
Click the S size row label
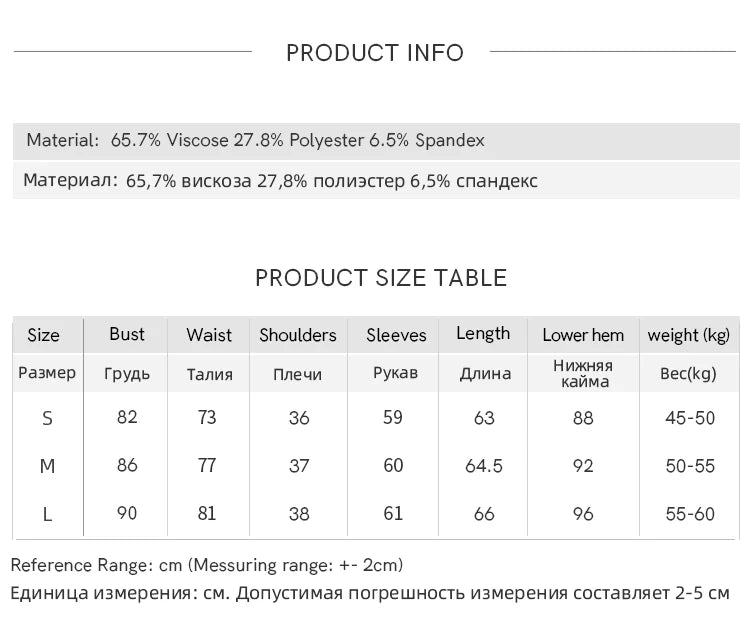coord(47,418)
